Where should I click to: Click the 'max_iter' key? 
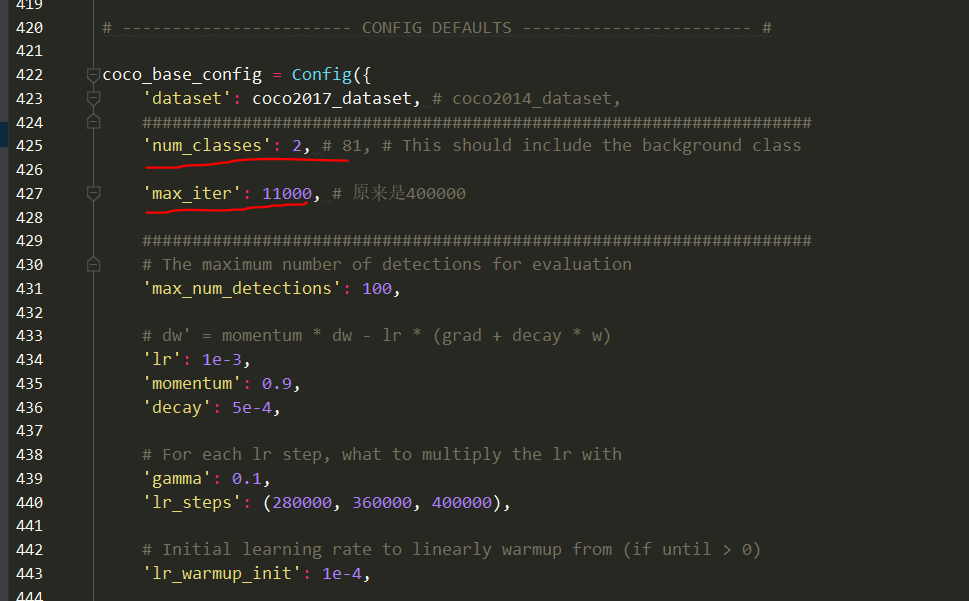(x=192, y=194)
